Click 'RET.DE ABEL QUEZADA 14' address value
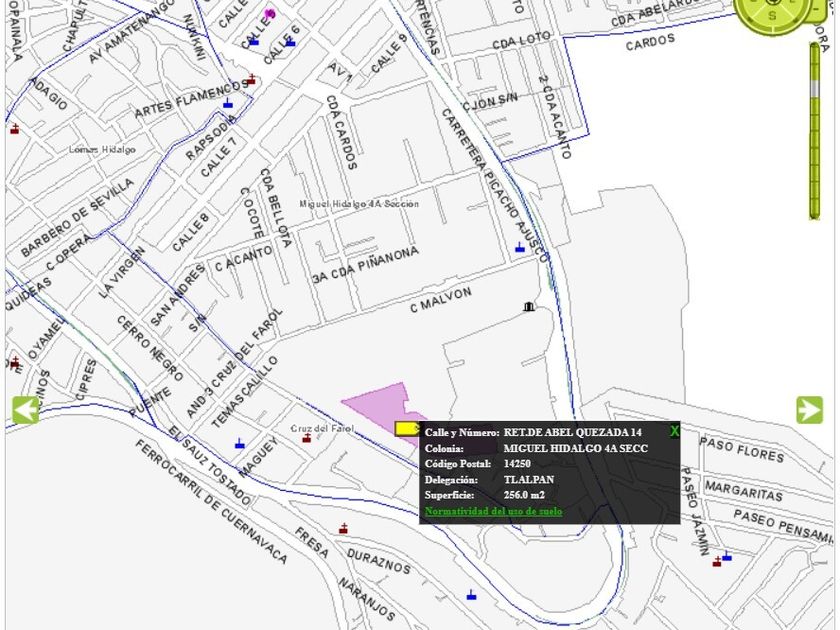 pyautogui.click(x=572, y=432)
